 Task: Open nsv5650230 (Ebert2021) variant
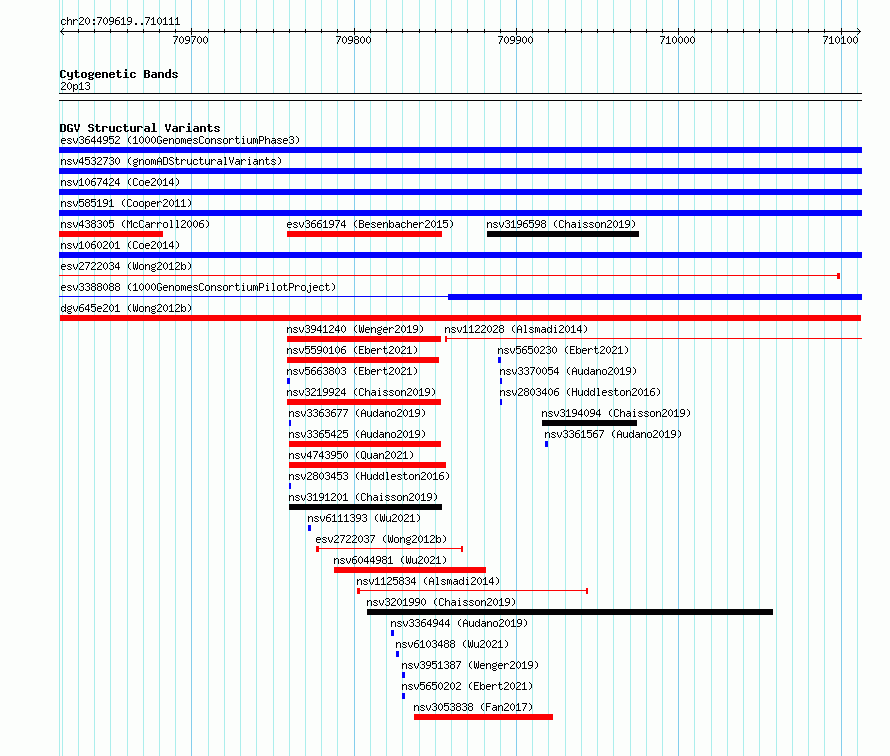click(x=563, y=350)
